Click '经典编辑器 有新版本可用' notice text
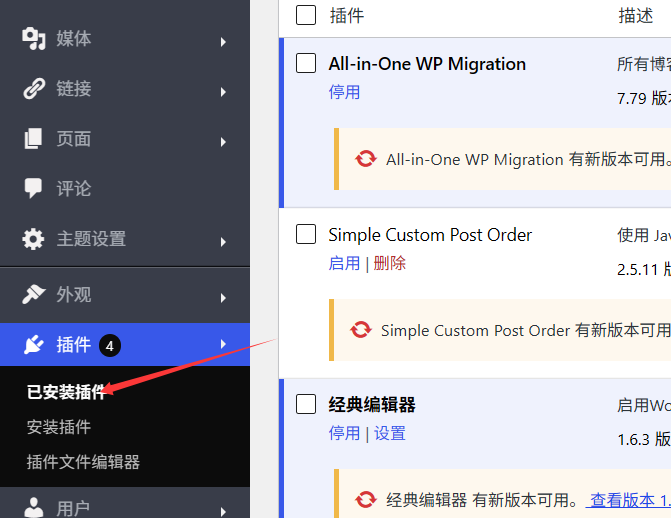Screen dimensions: 671x518 tap(482, 500)
